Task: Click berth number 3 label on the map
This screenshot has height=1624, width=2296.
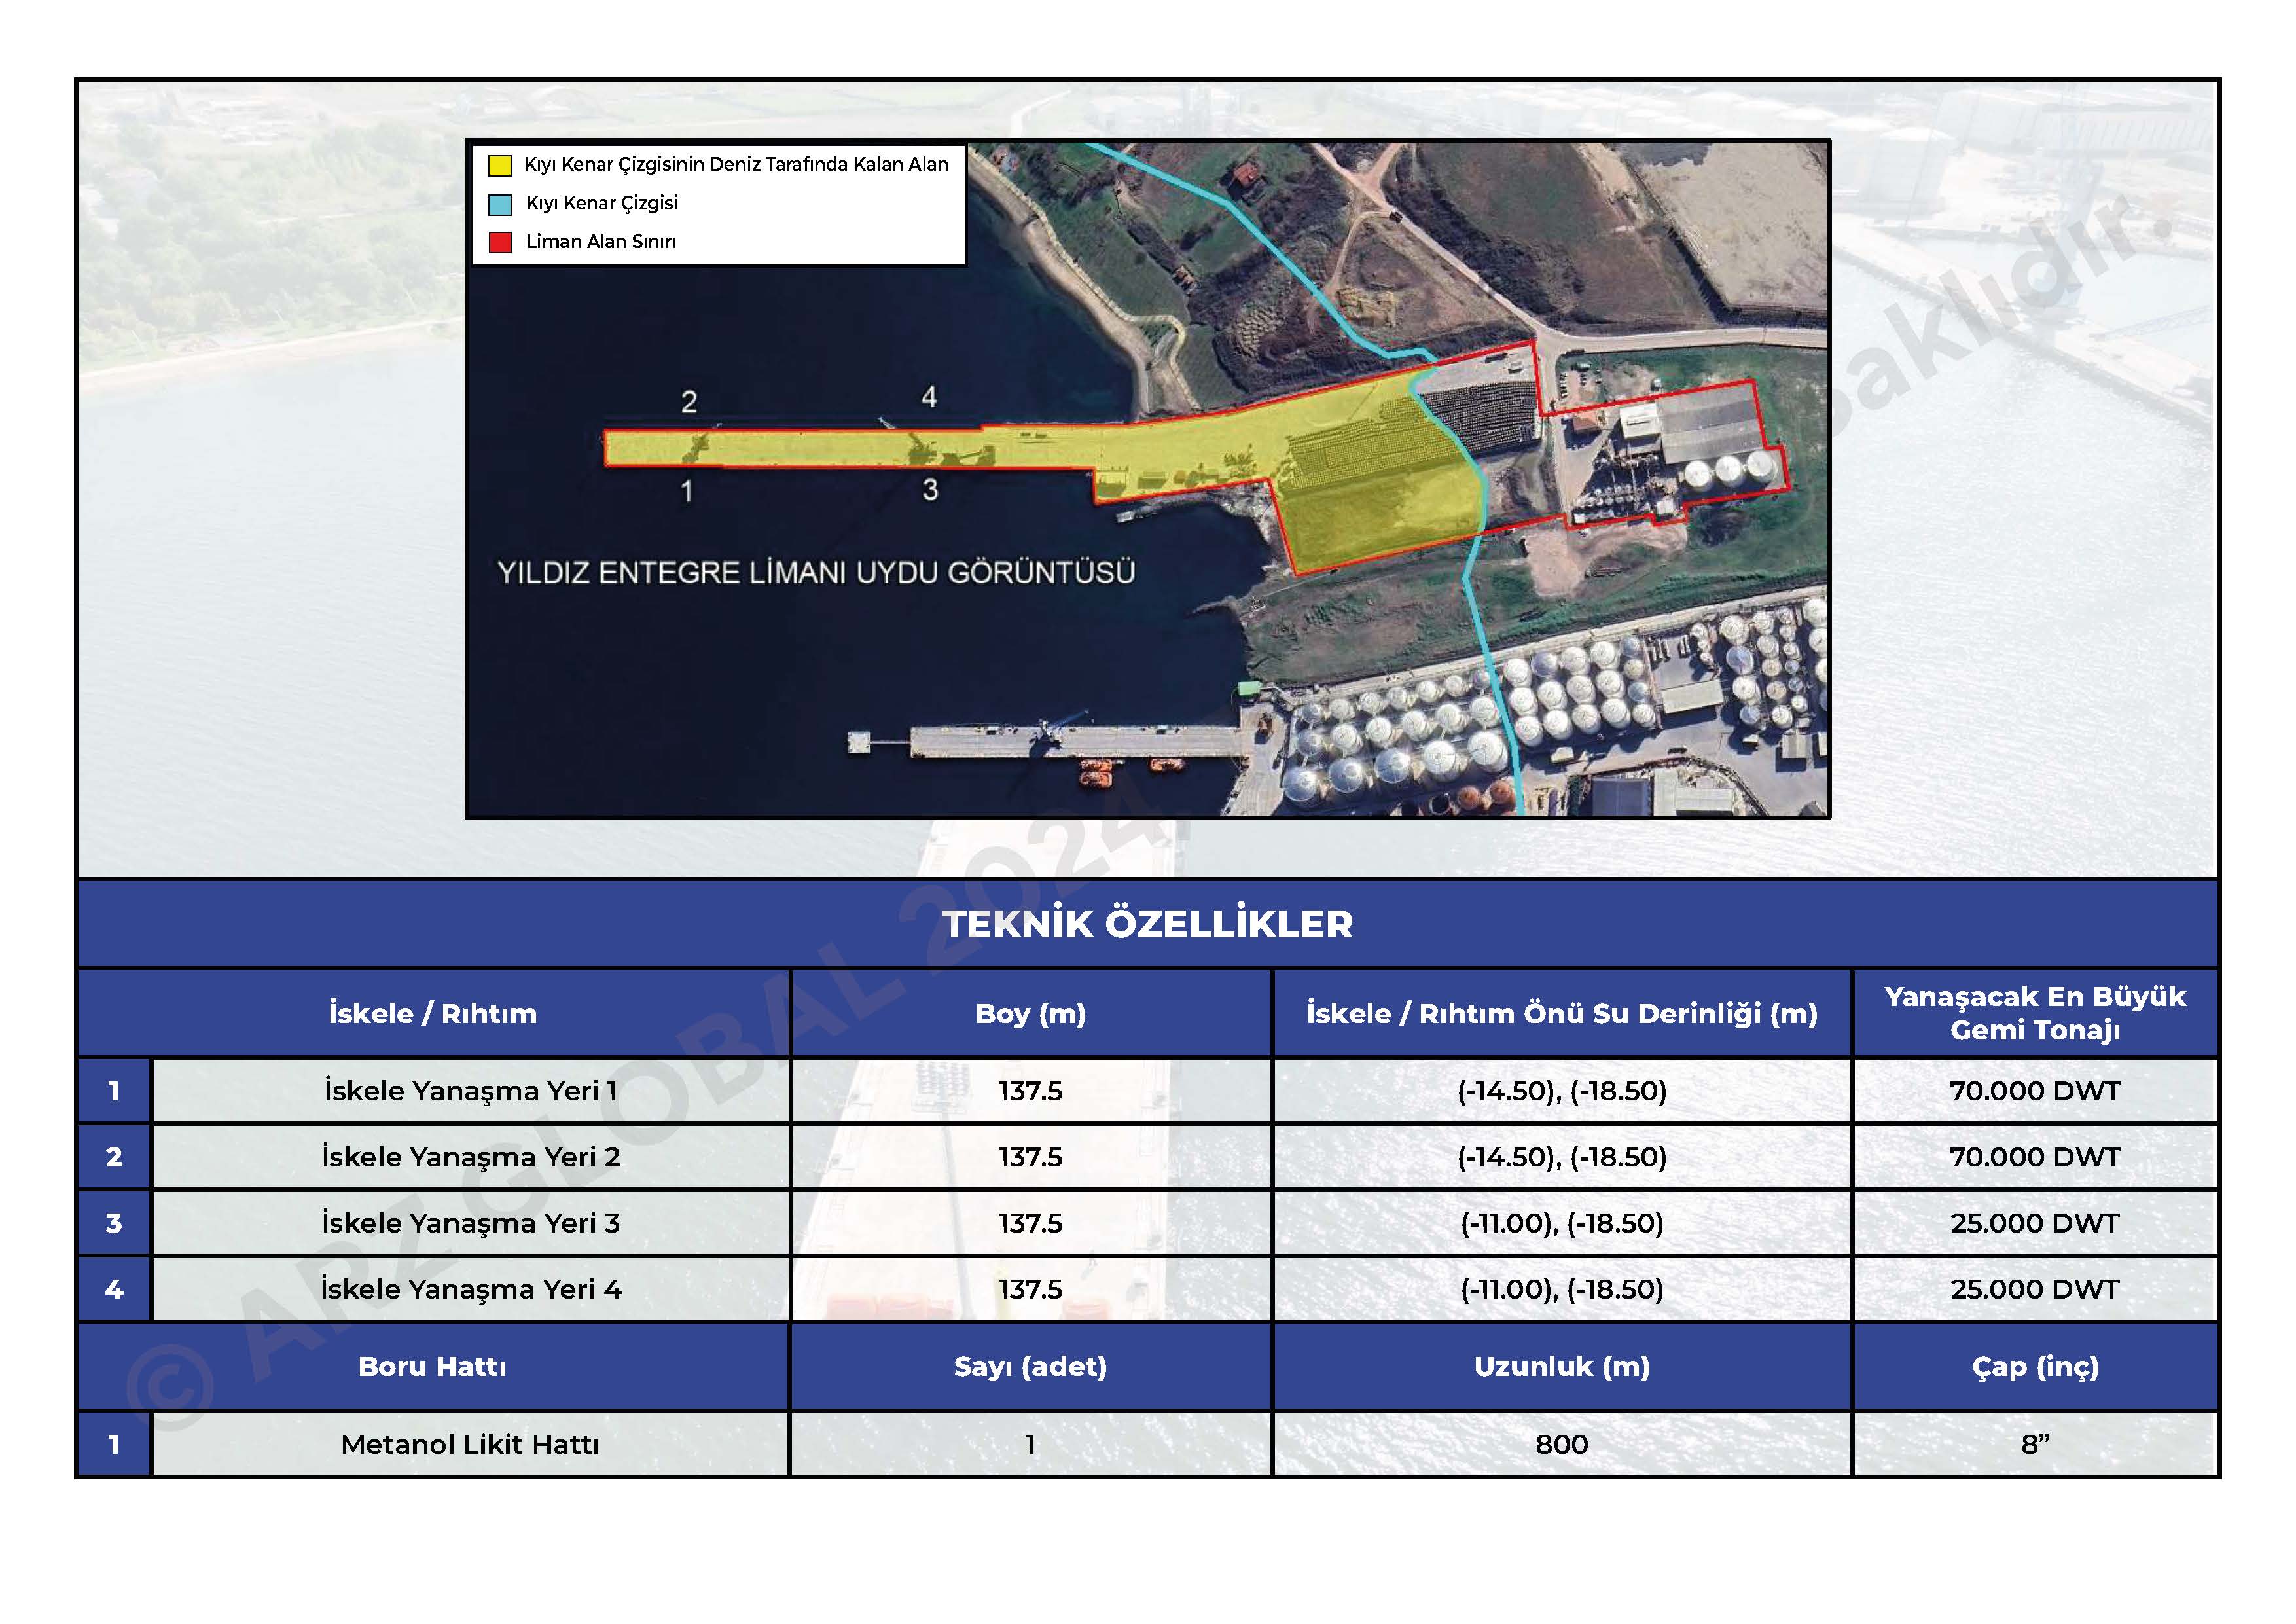Action: (930, 490)
